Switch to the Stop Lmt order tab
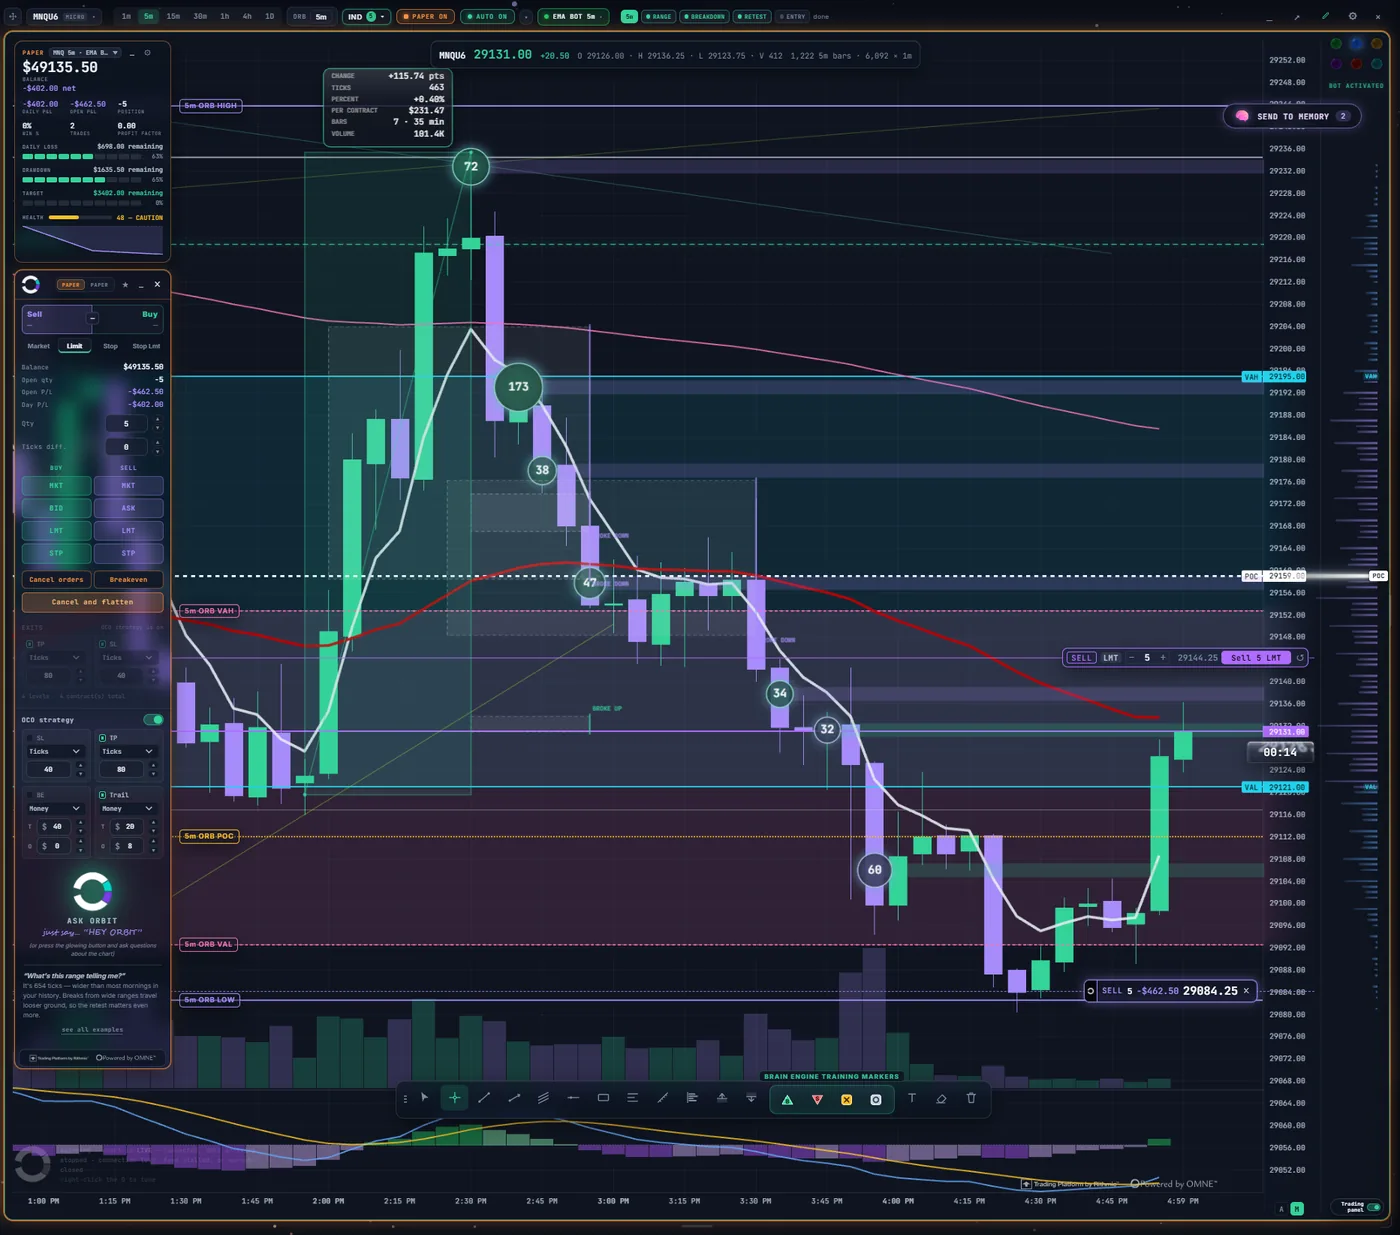 (x=146, y=346)
